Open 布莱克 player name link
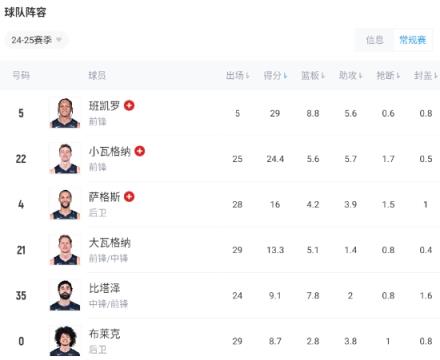 [104, 334]
